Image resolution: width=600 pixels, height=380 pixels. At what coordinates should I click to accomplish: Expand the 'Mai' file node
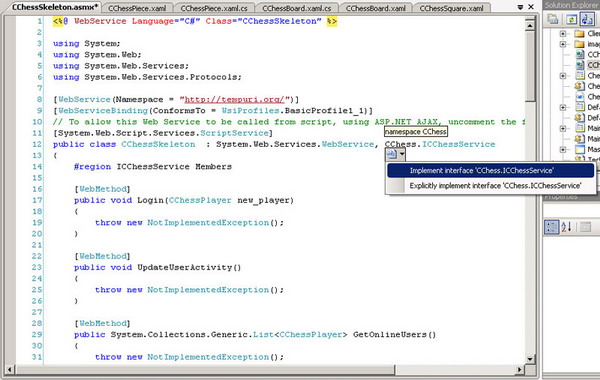[562, 128]
